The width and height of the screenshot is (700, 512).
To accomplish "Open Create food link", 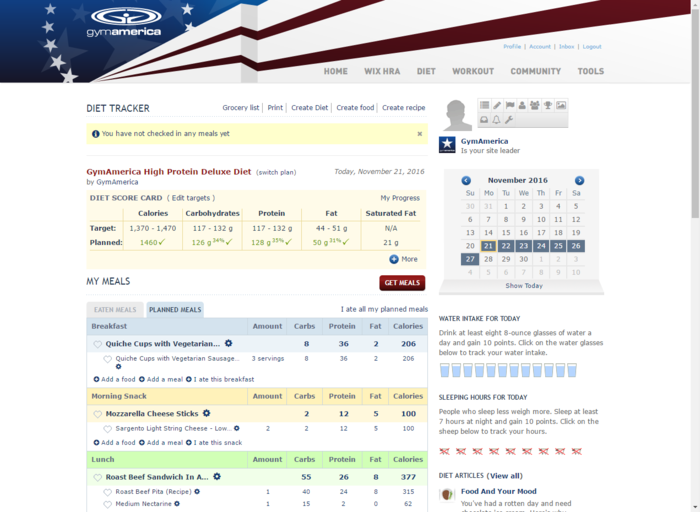I will (355, 108).
